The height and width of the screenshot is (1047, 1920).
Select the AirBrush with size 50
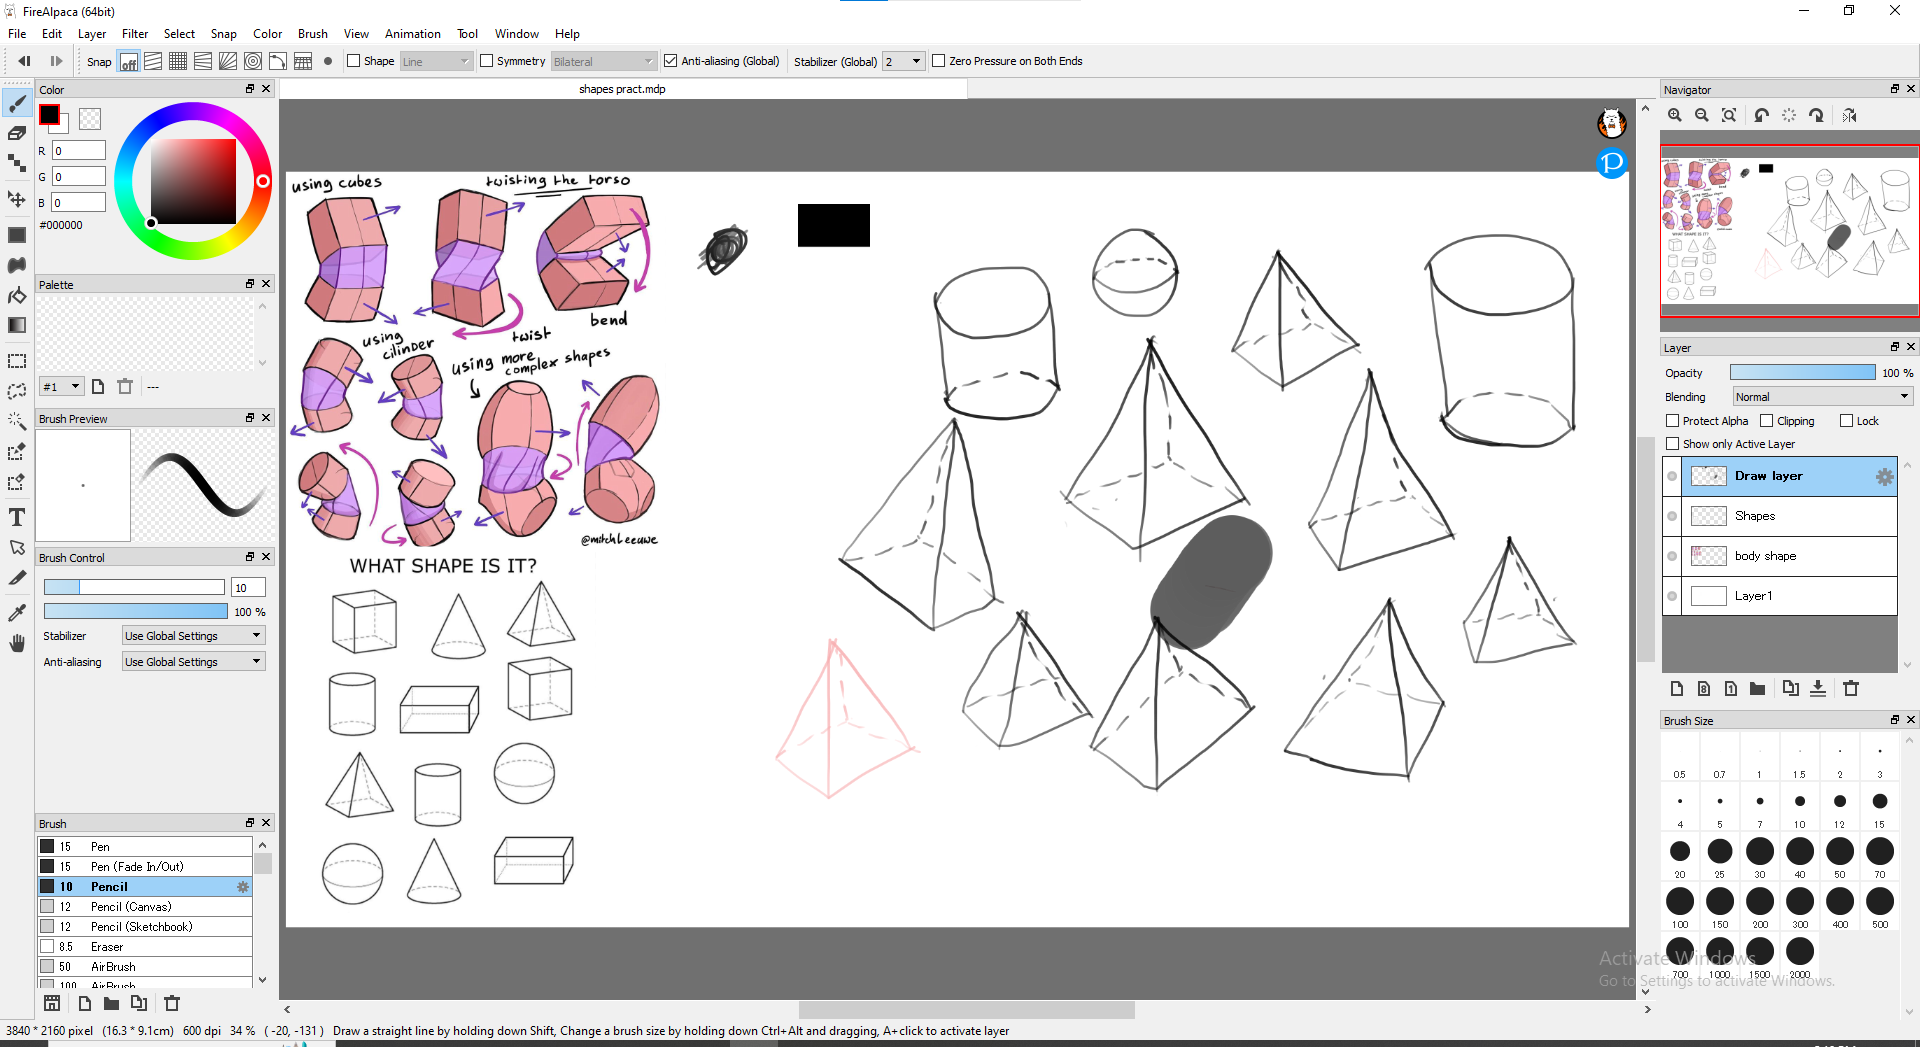(x=145, y=967)
